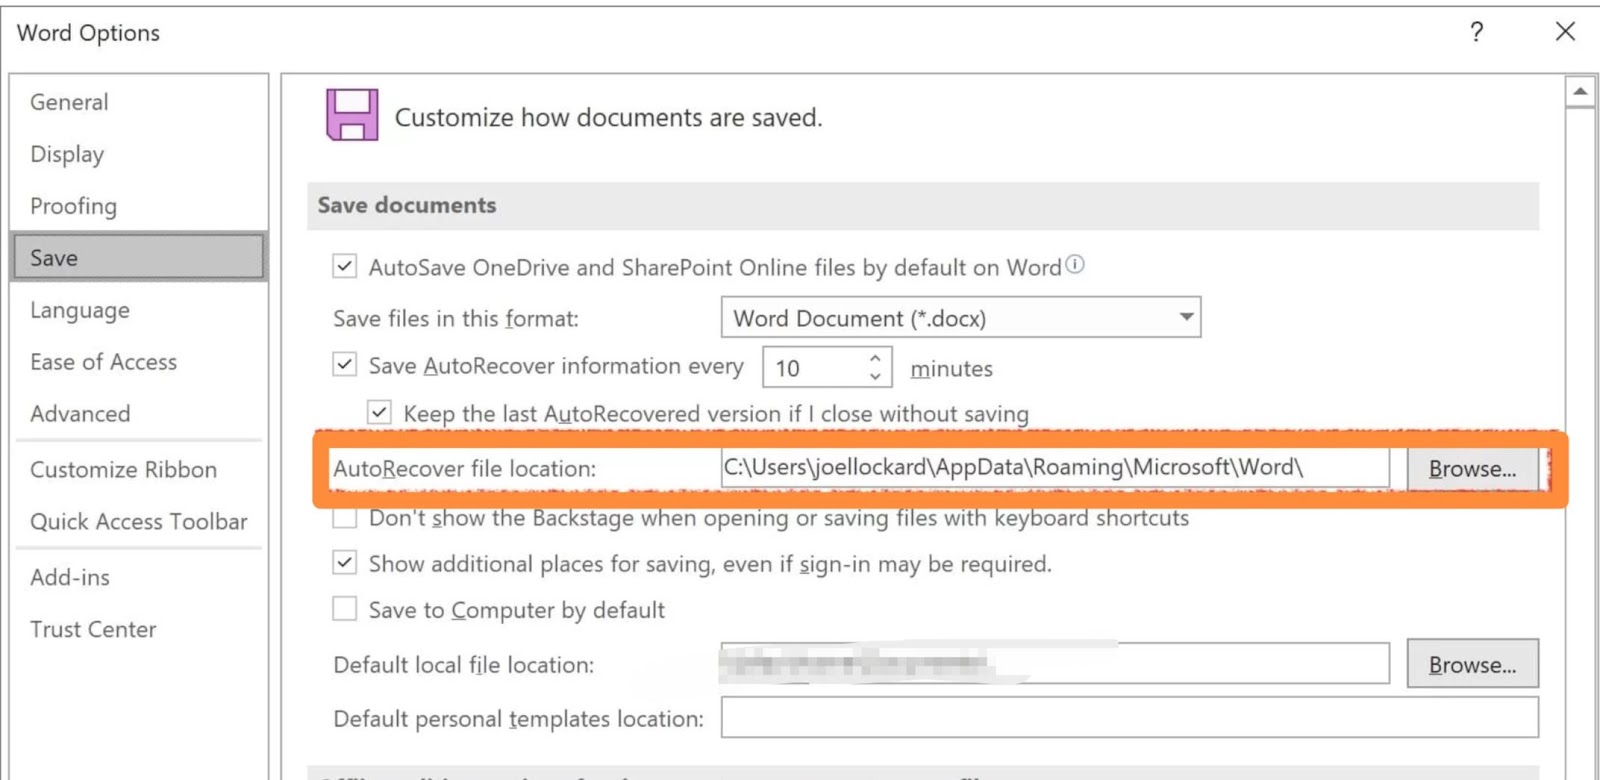
Task: Browse for AutoRecover file location
Action: pyautogui.click(x=1471, y=469)
